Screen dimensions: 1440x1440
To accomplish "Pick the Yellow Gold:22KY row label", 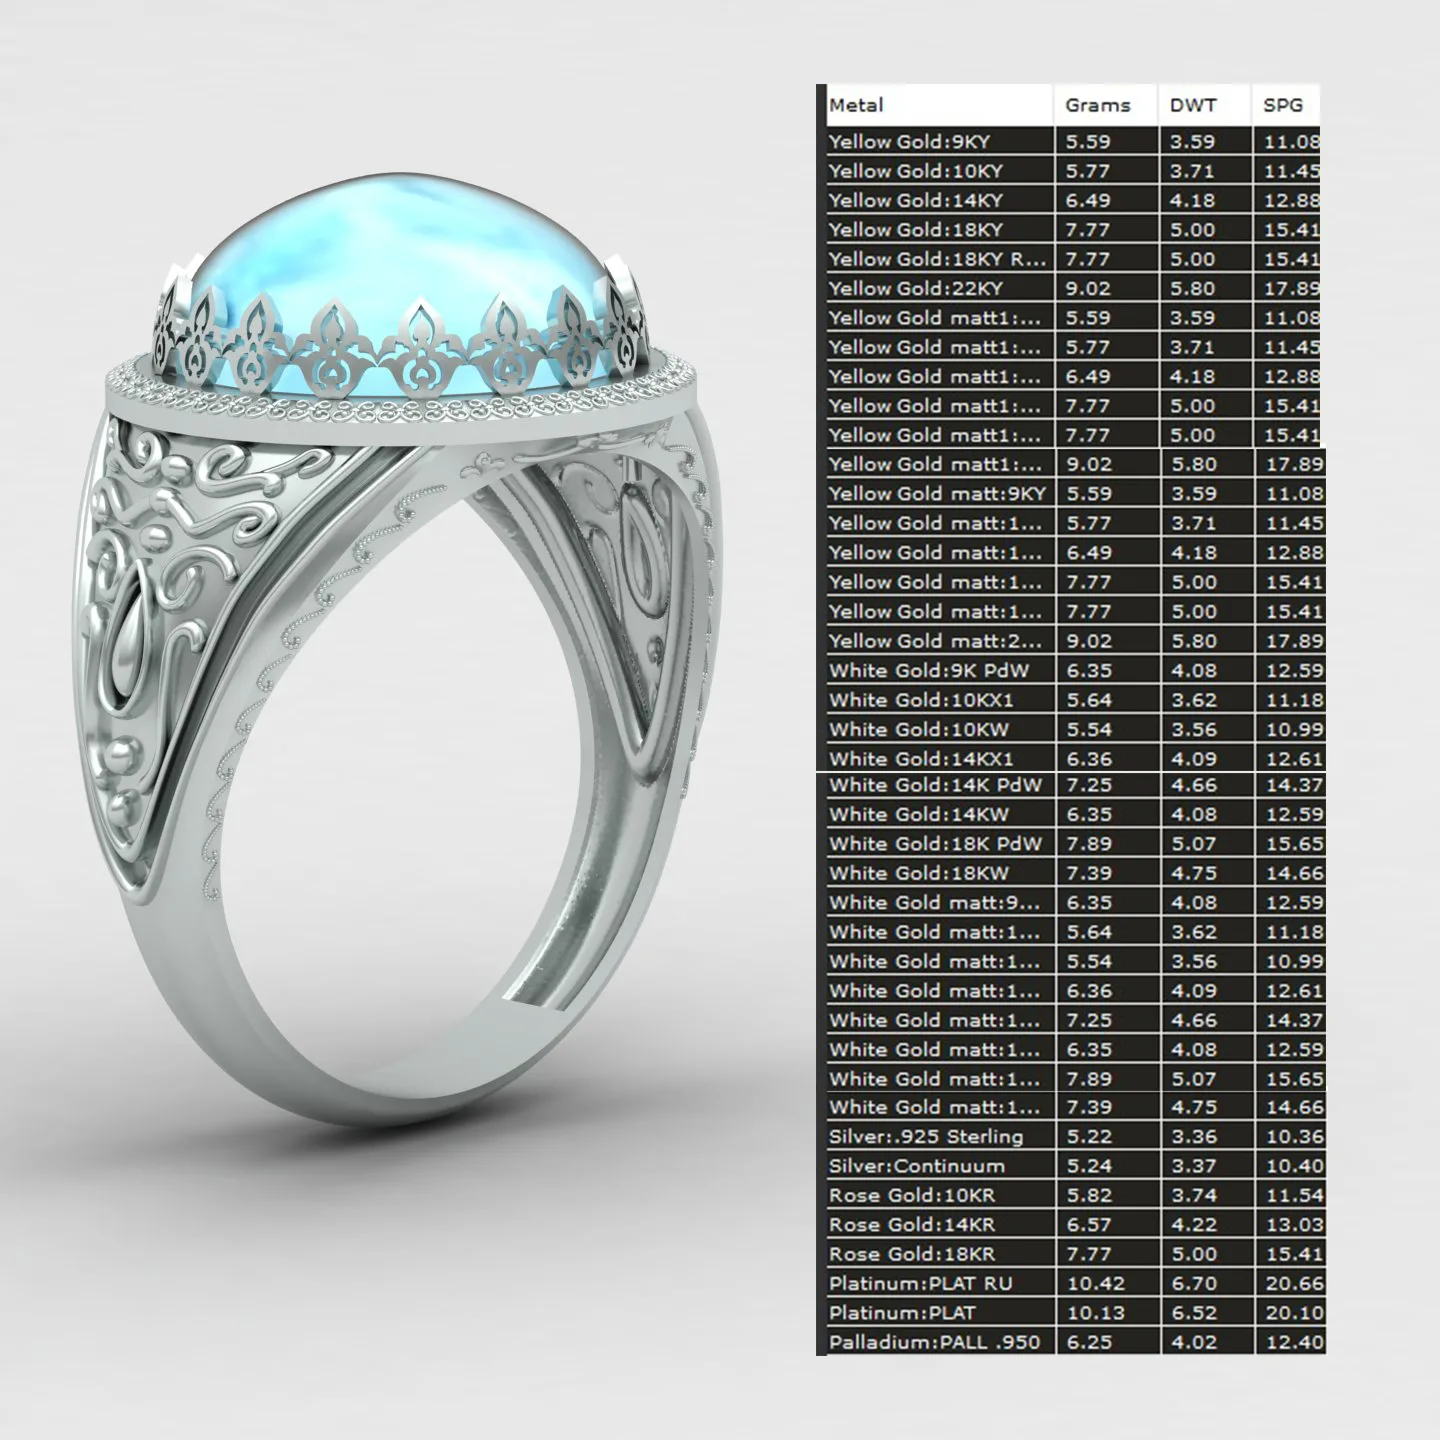I will coord(915,288).
